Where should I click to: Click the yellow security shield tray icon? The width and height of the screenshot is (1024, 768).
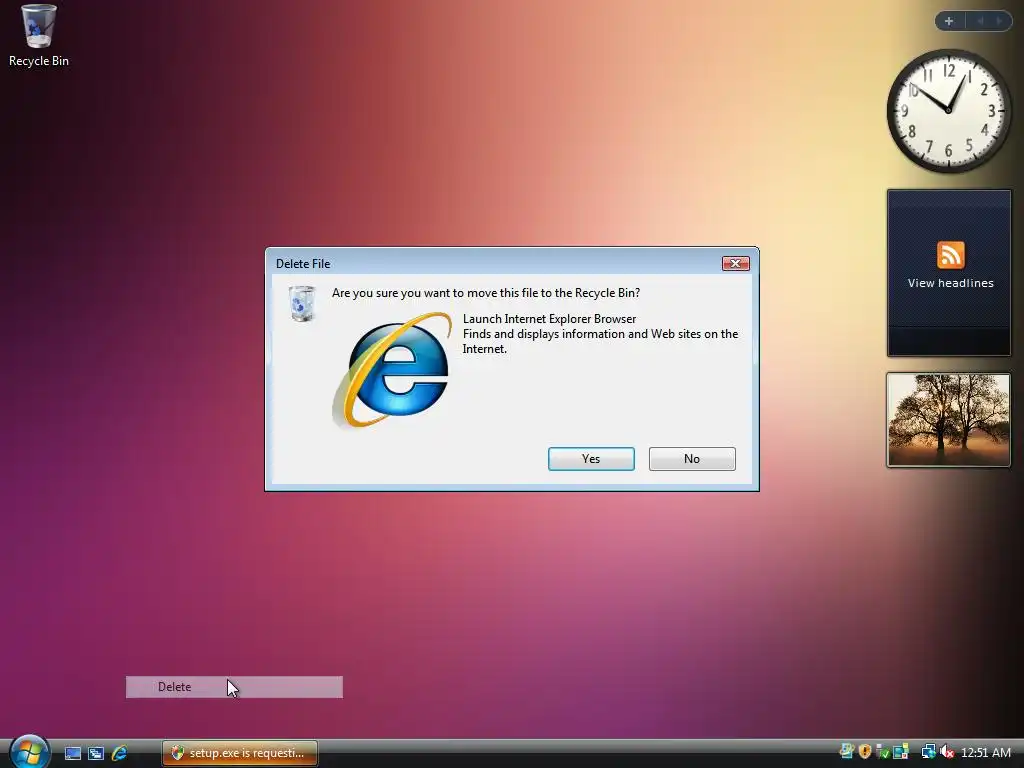pyautogui.click(x=865, y=752)
